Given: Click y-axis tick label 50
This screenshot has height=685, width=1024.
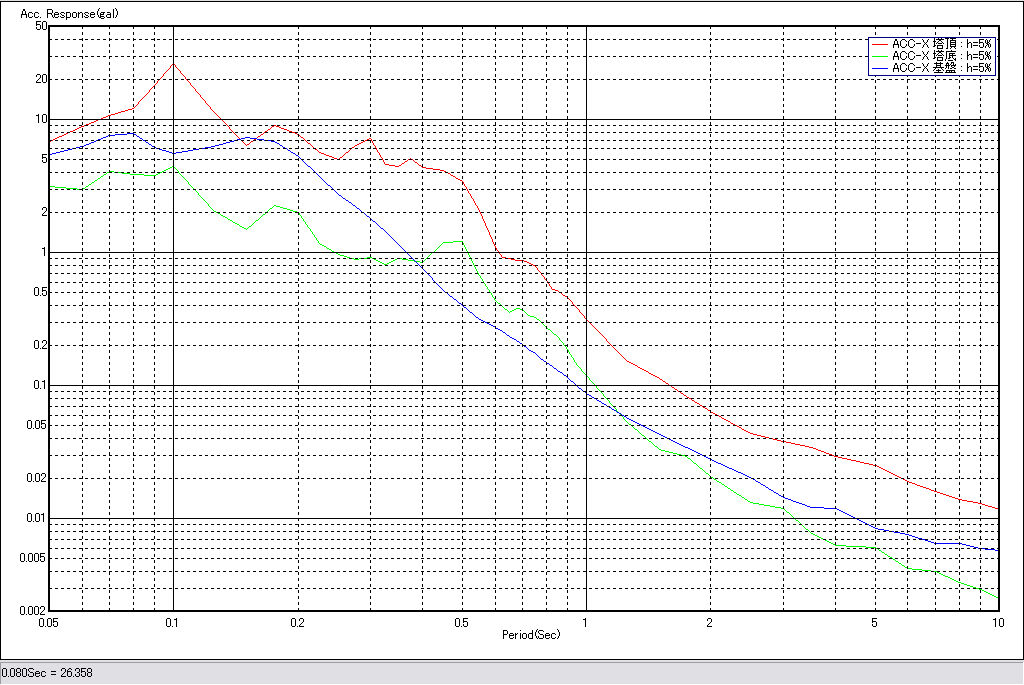Looking at the screenshot, I should pos(41,26).
